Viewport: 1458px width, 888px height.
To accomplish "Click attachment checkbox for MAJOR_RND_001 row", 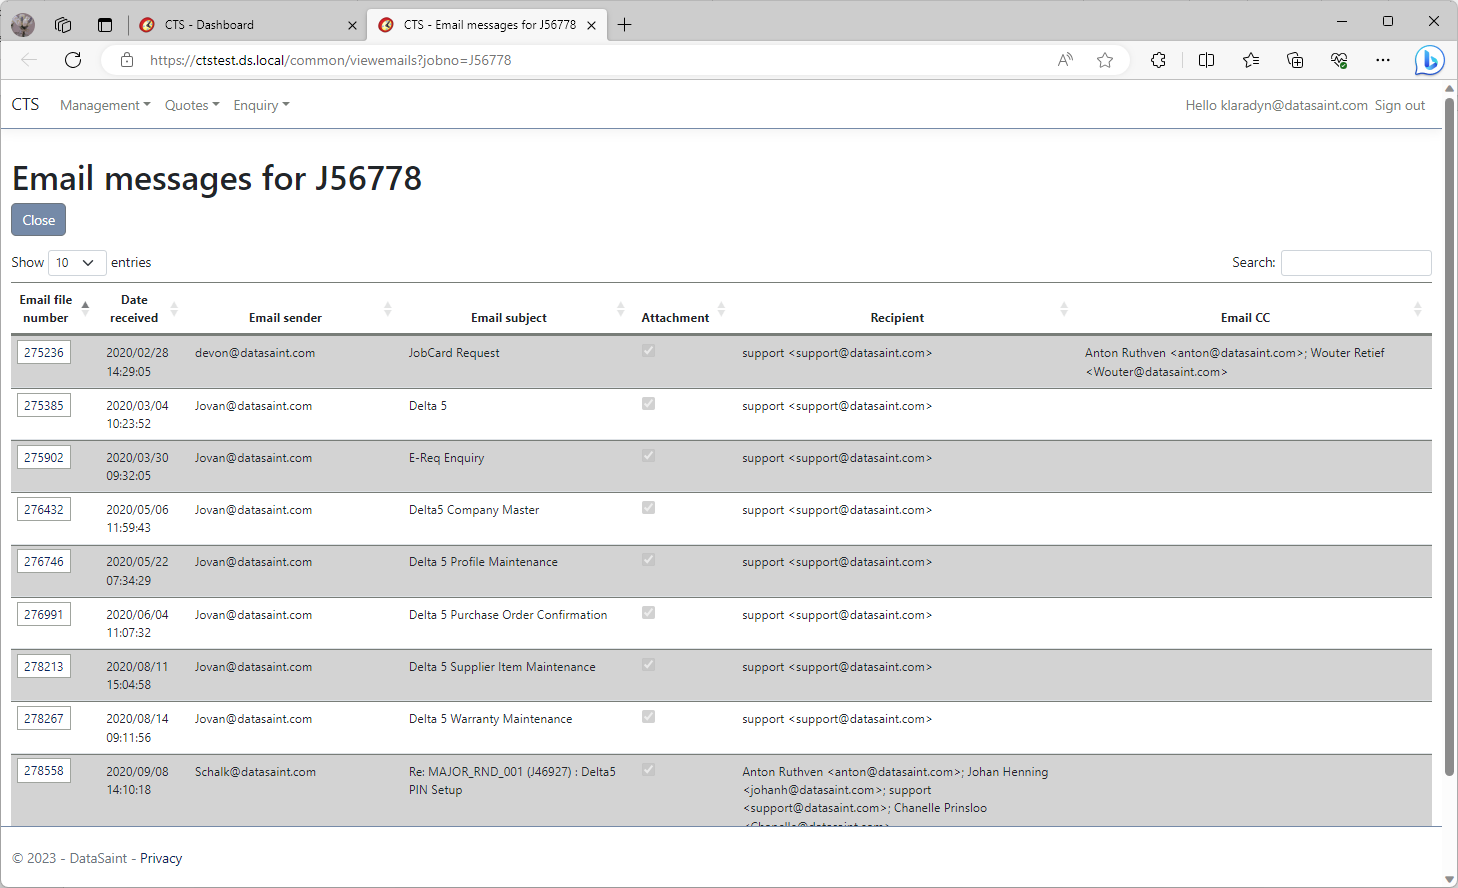I will pos(648,770).
